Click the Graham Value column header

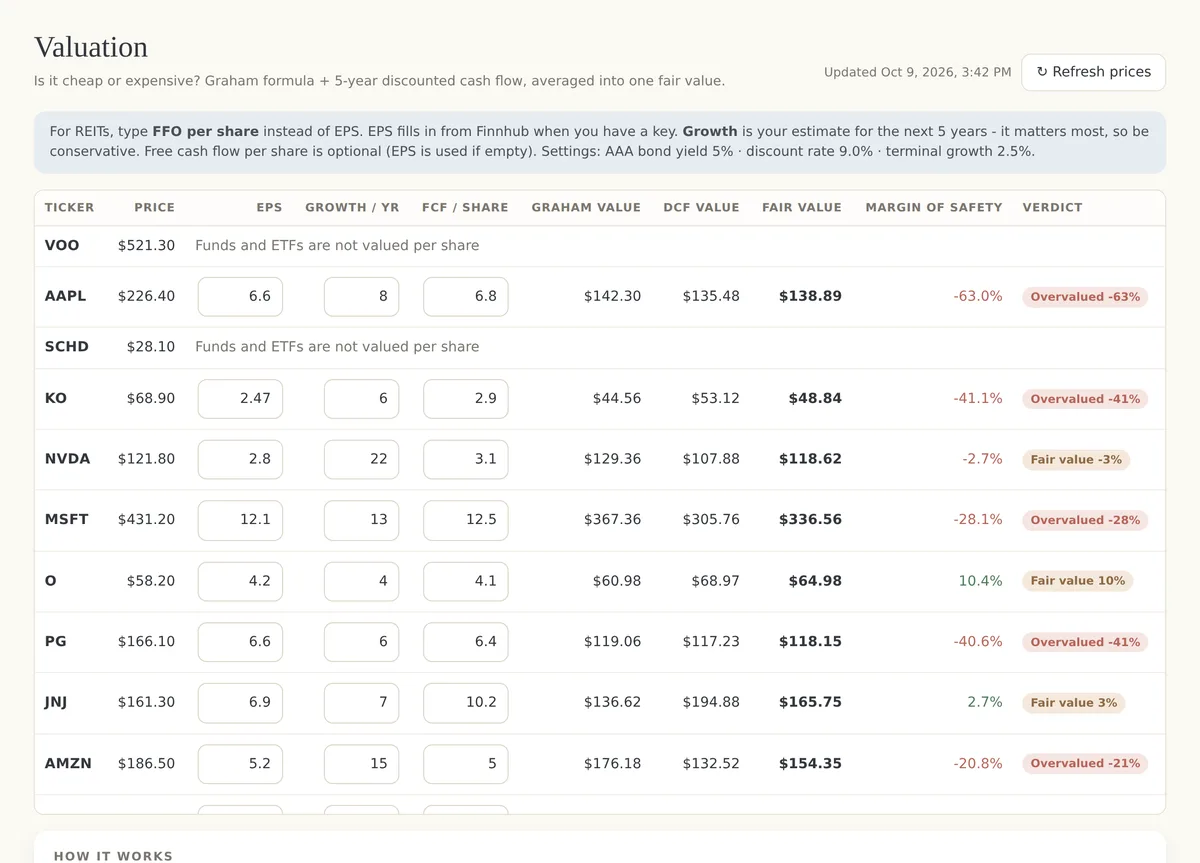pos(586,208)
